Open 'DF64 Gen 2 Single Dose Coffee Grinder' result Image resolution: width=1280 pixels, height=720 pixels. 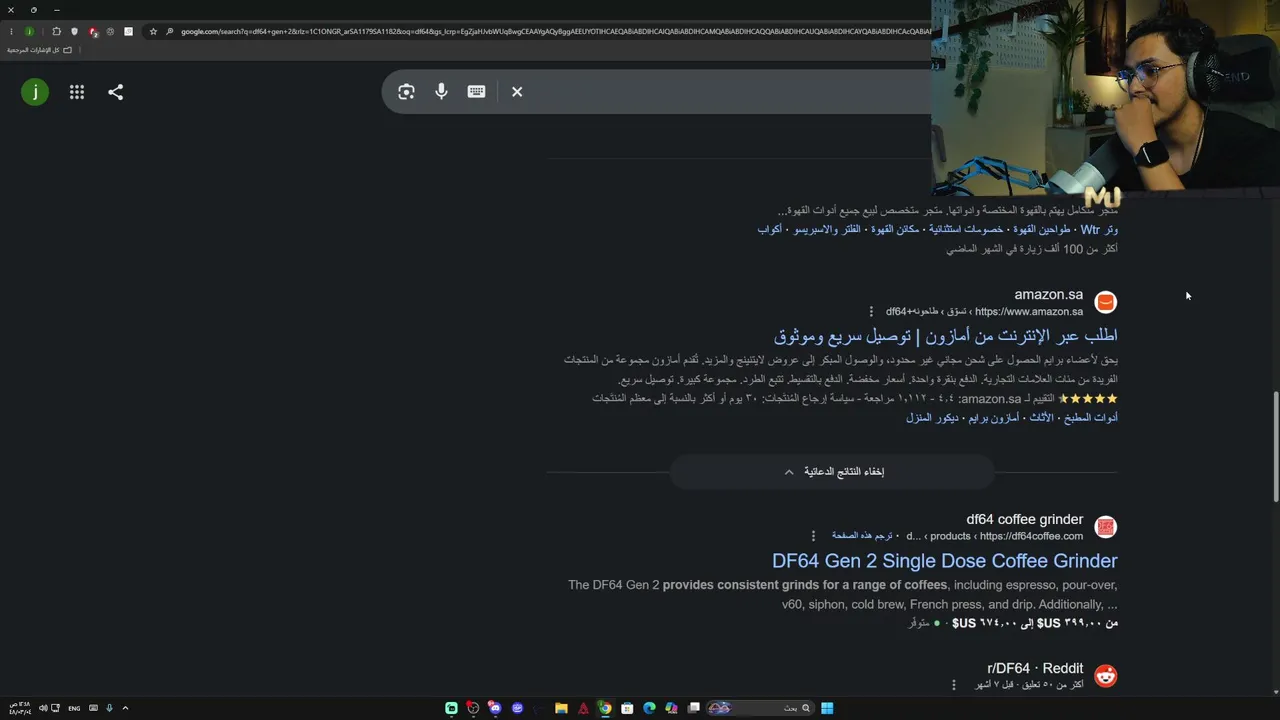tap(945, 561)
